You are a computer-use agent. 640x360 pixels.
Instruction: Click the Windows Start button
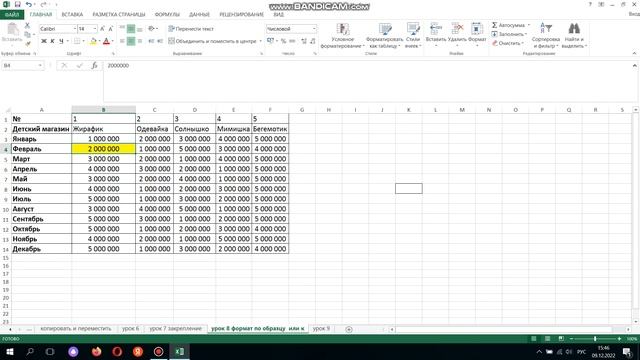(x=9, y=351)
